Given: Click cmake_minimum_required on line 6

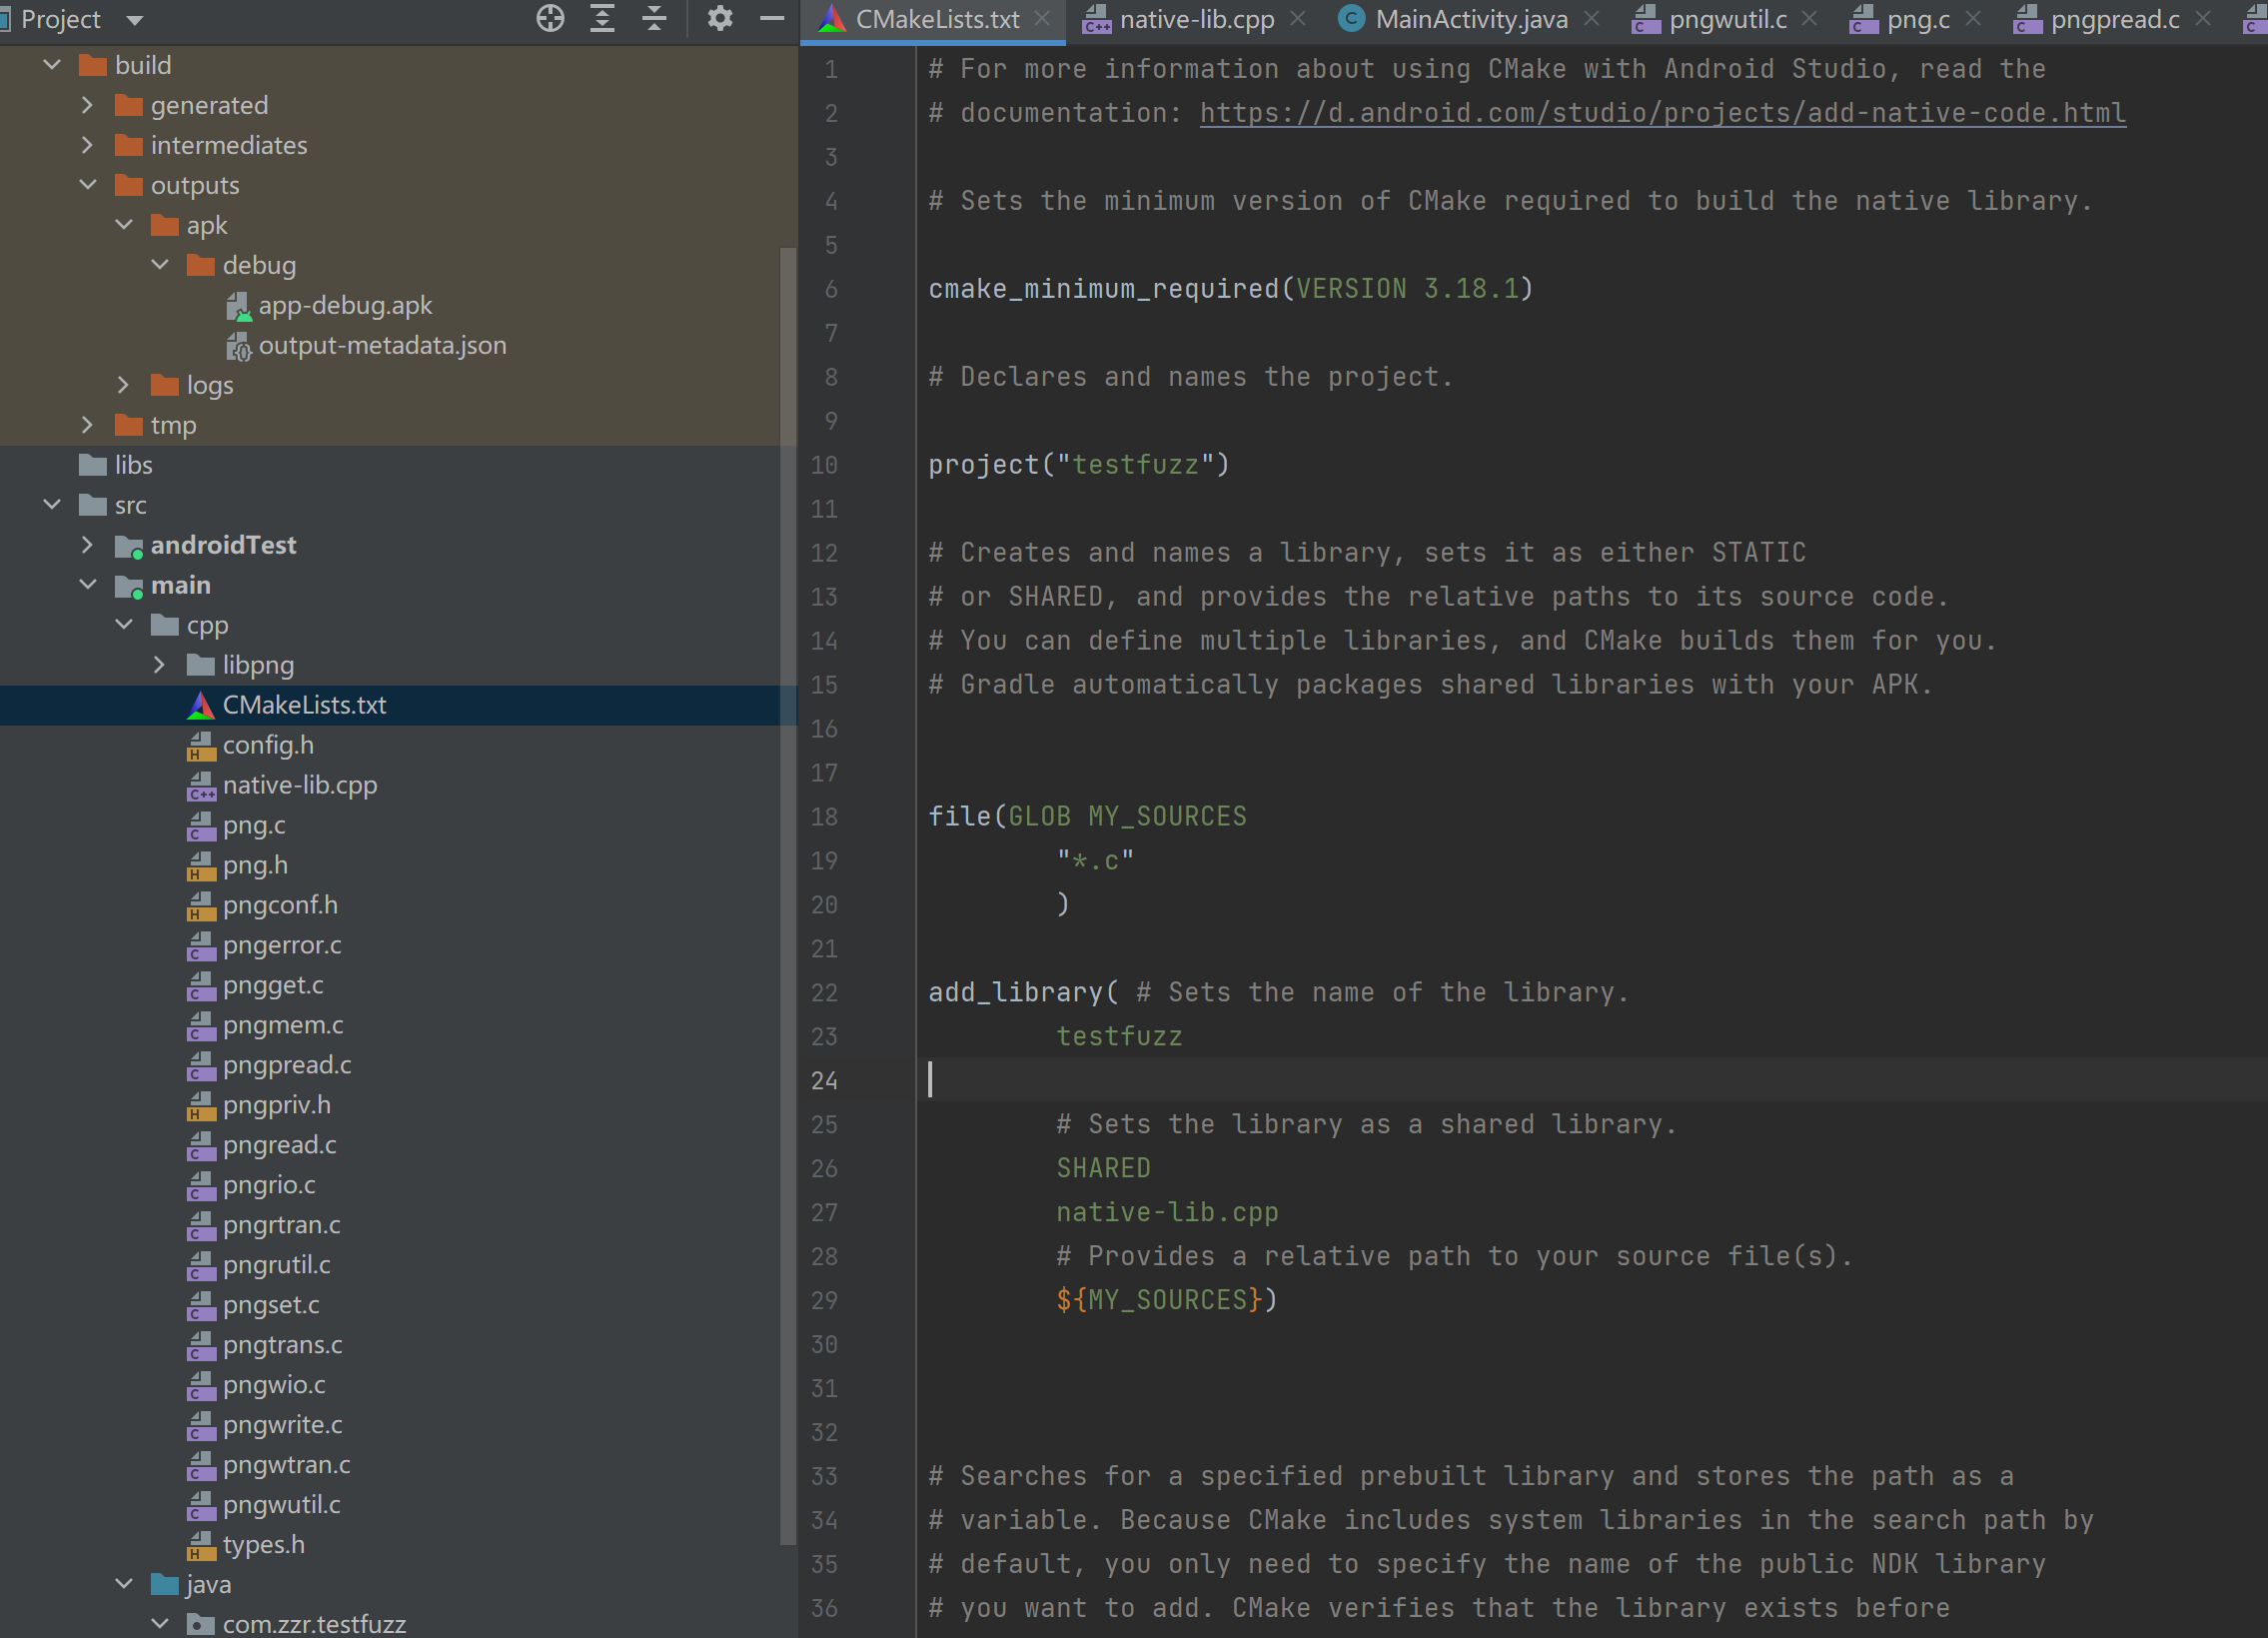Looking at the screenshot, I should [x=1104, y=289].
